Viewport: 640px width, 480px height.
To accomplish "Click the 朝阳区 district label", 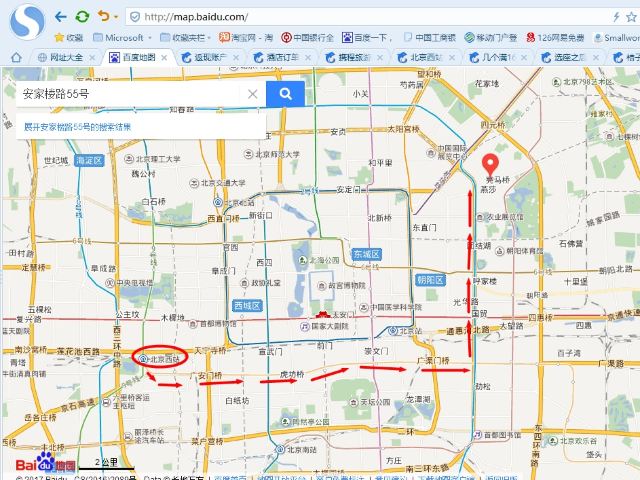I will [x=430, y=280].
